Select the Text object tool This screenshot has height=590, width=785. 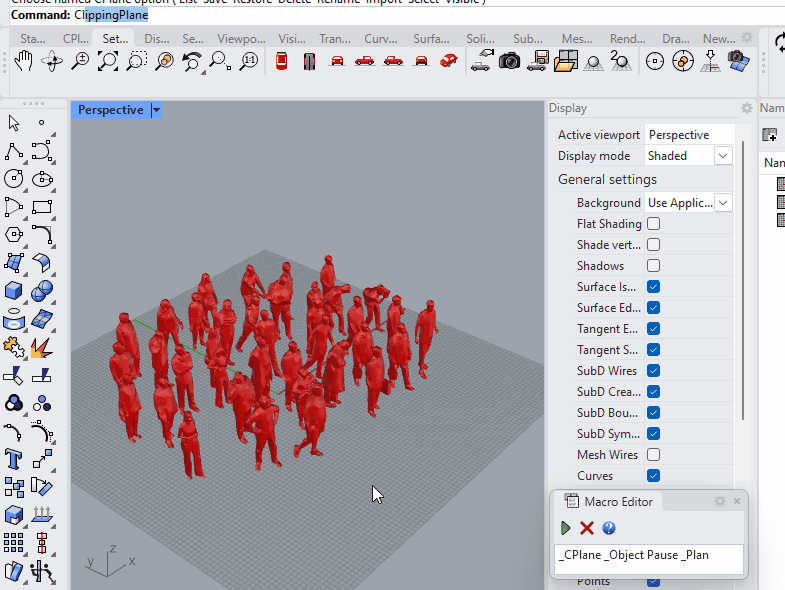coord(14,458)
